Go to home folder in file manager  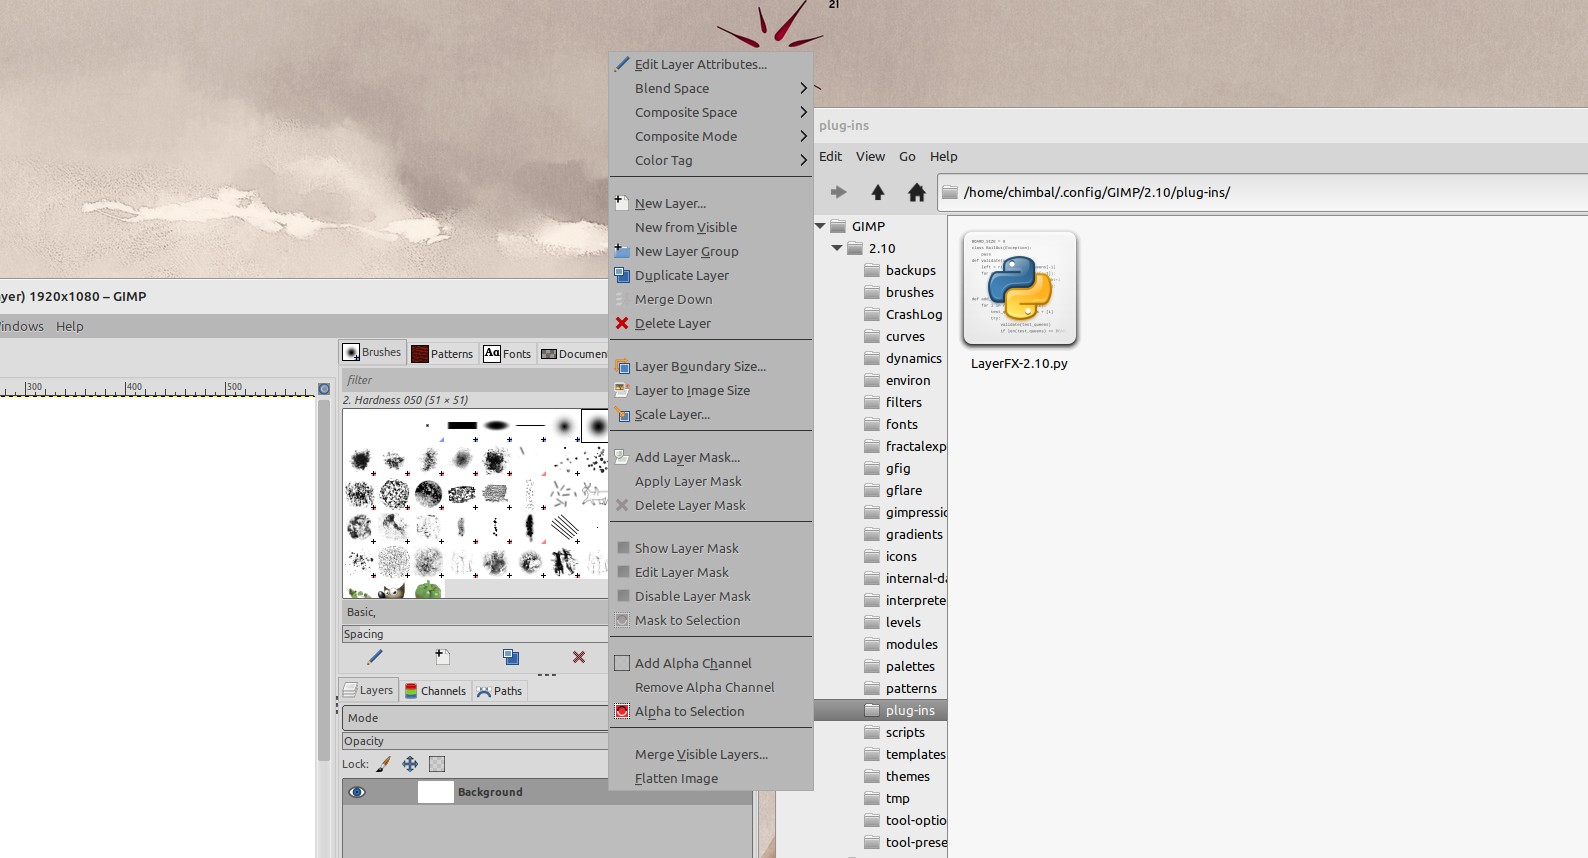pos(916,192)
